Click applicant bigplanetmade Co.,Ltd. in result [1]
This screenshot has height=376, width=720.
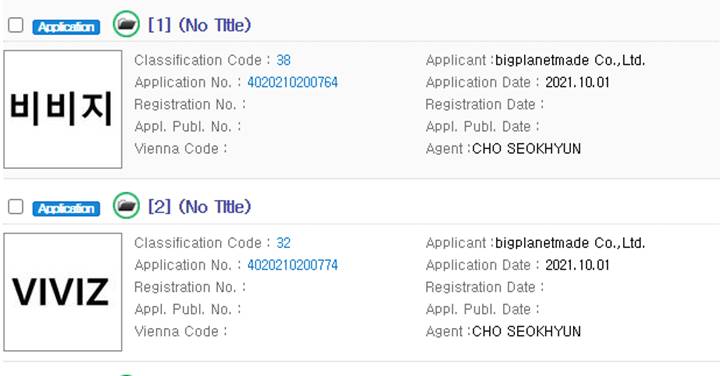570,60
